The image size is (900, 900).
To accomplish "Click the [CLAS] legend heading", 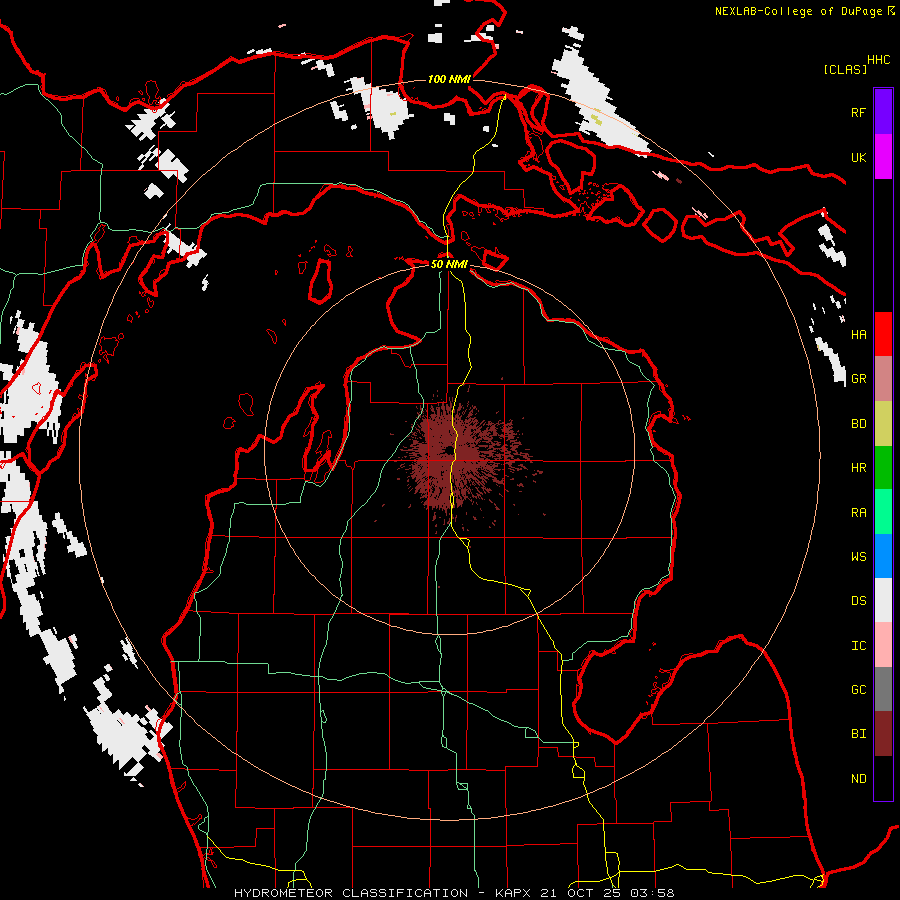I will (845, 69).
